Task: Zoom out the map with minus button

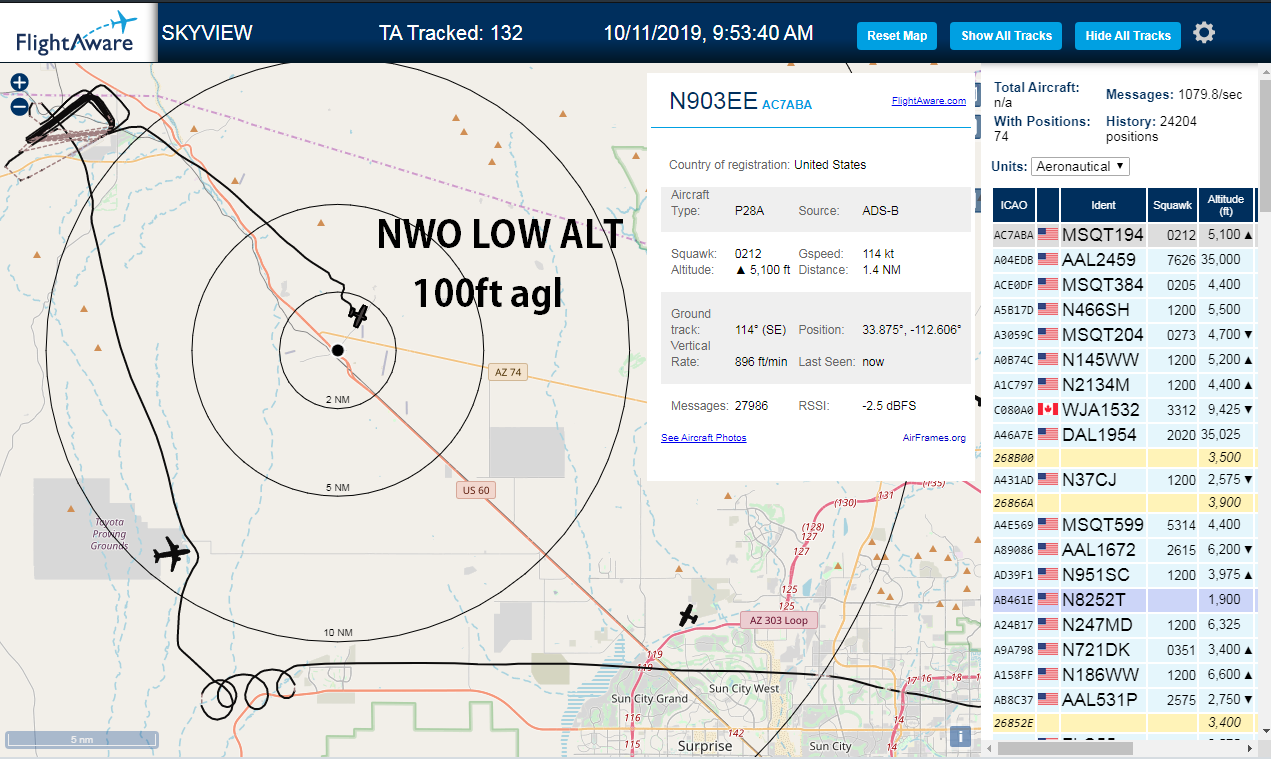Action: [19, 107]
